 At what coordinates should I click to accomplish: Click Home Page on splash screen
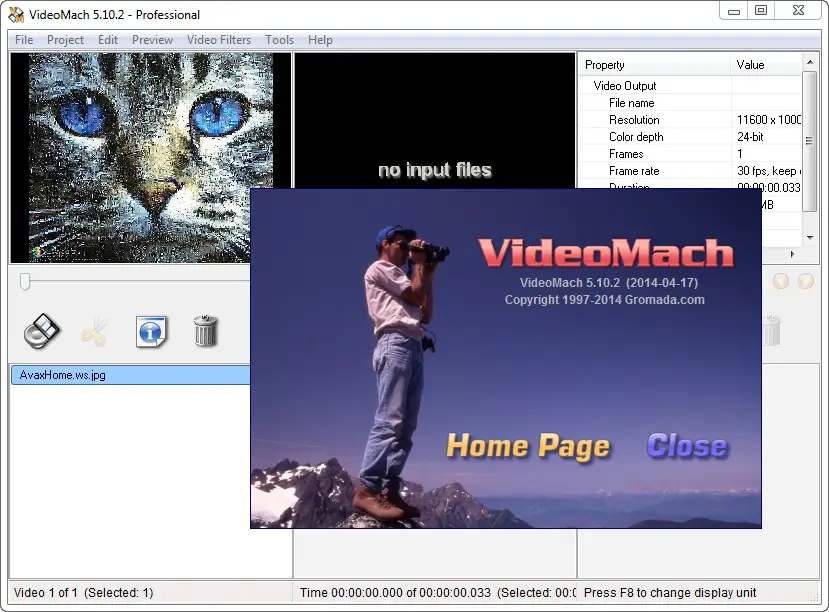tap(528, 447)
